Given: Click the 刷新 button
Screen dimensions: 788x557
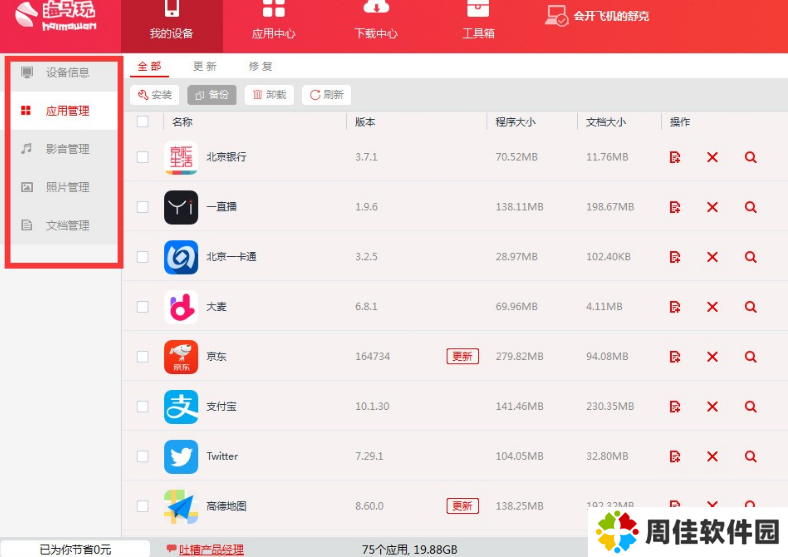Looking at the screenshot, I should coord(327,95).
